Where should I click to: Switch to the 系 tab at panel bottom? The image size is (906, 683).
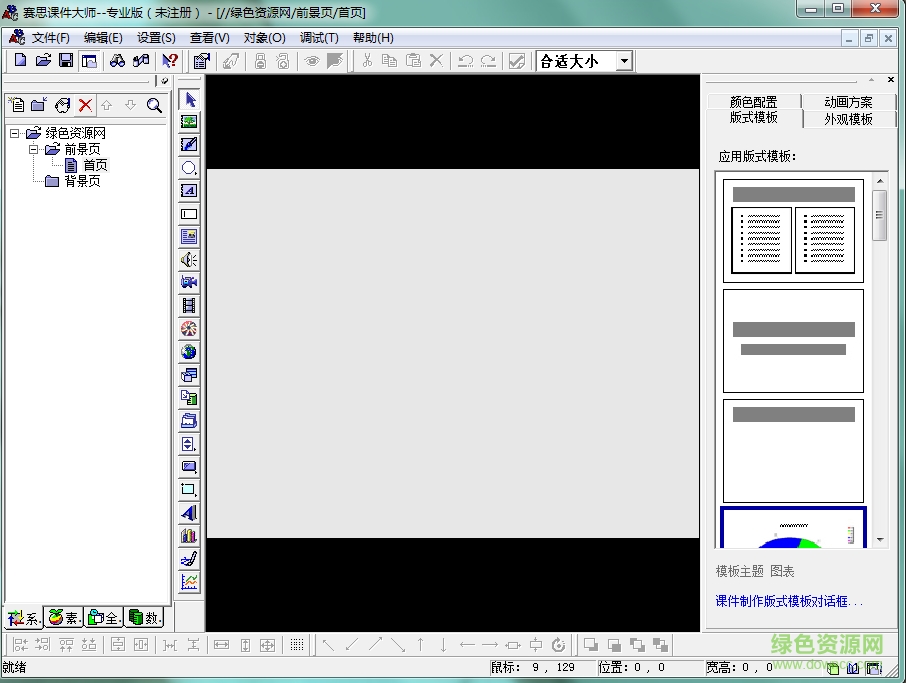[24, 618]
